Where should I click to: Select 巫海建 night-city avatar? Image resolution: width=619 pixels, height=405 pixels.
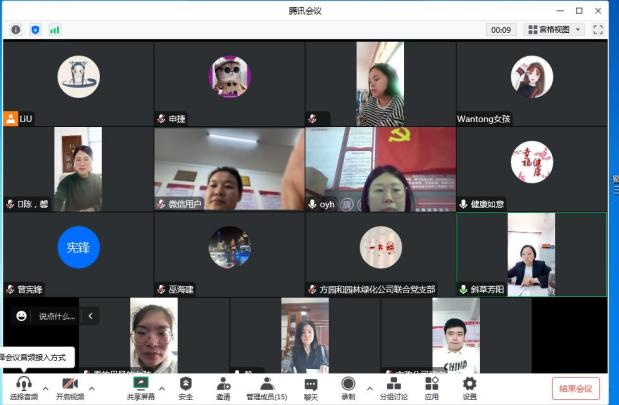(230, 247)
